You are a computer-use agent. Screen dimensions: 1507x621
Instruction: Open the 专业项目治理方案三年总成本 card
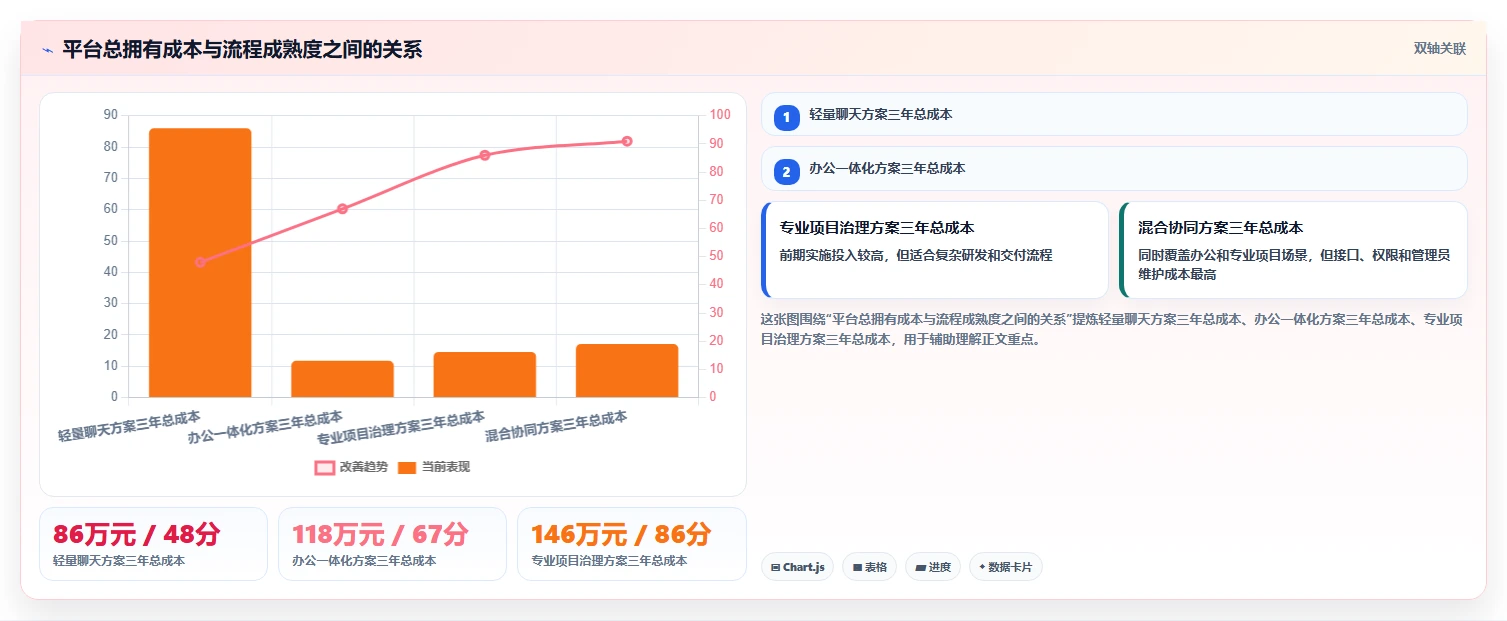pos(935,250)
